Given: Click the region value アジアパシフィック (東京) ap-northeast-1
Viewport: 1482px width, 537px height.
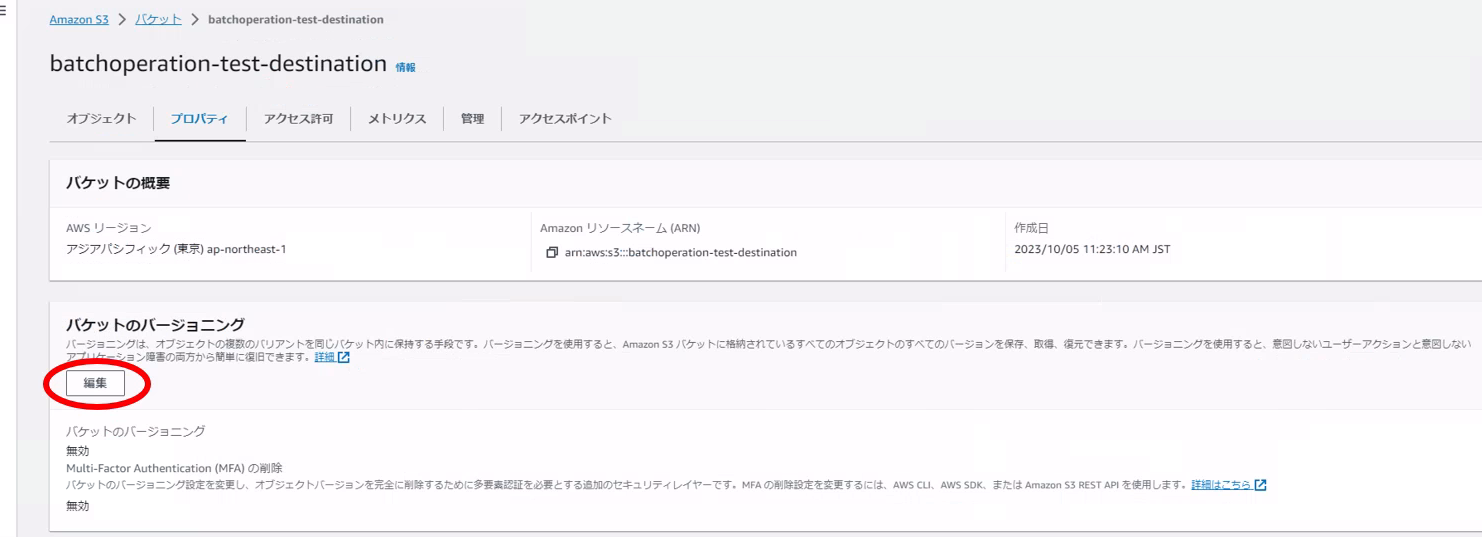Looking at the screenshot, I should [x=176, y=249].
